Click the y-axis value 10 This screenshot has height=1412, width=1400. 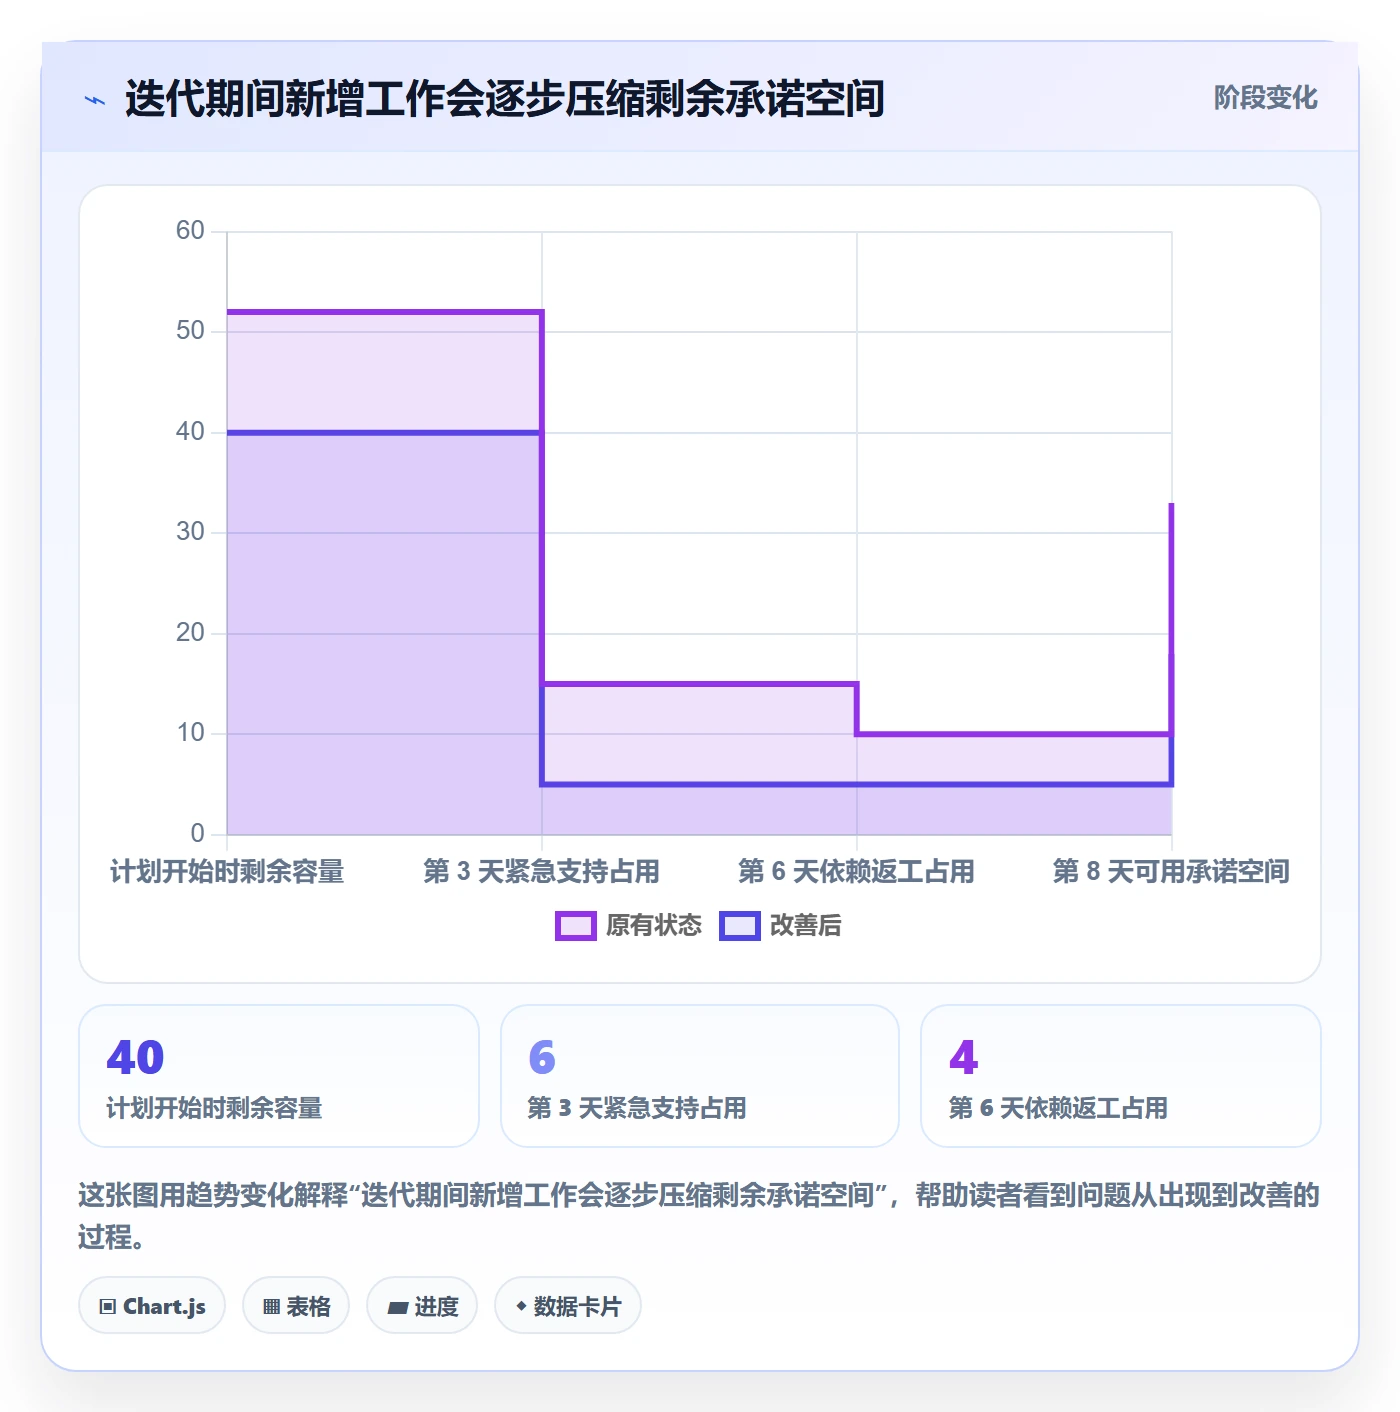click(x=190, y=733)
